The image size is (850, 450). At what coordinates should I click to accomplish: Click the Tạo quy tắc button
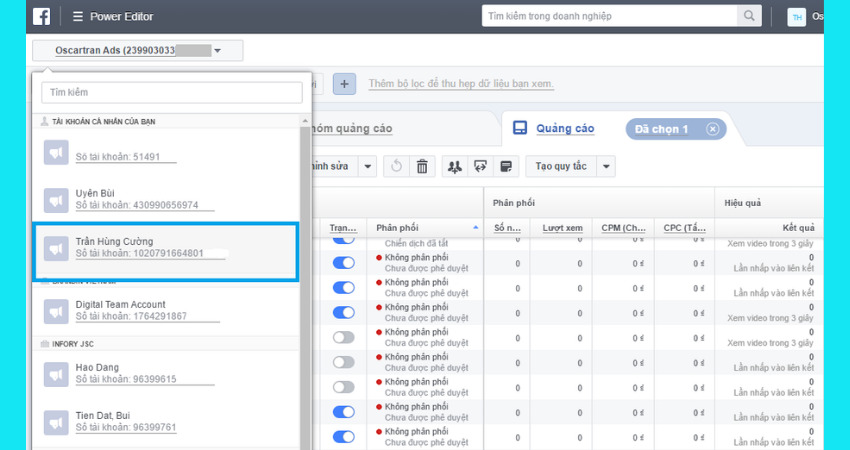pyautogui.click(x=561, y=166)
